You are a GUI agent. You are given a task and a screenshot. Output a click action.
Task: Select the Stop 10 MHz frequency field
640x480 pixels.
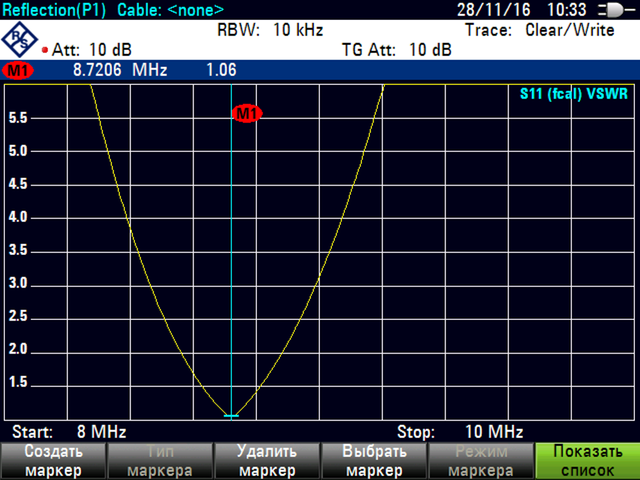coord(460,432)
